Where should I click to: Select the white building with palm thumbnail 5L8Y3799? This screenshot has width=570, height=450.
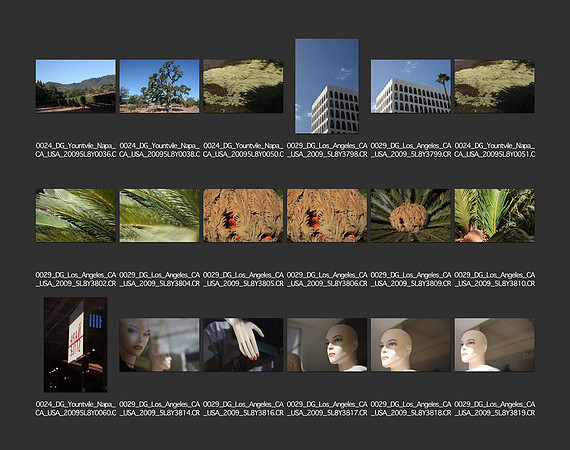[x=411, y=86]
